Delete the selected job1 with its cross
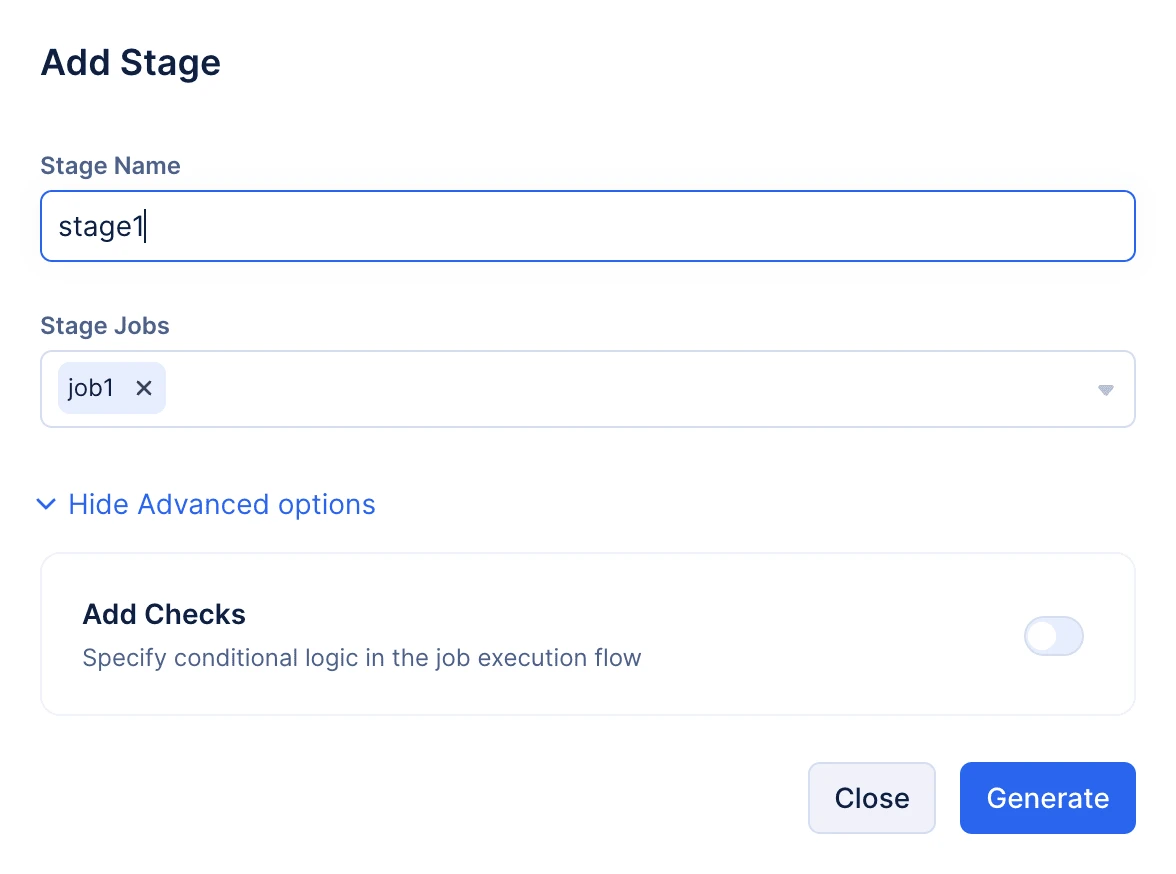This screenshot has height=874, width=1176. click(x=144, y=388)
